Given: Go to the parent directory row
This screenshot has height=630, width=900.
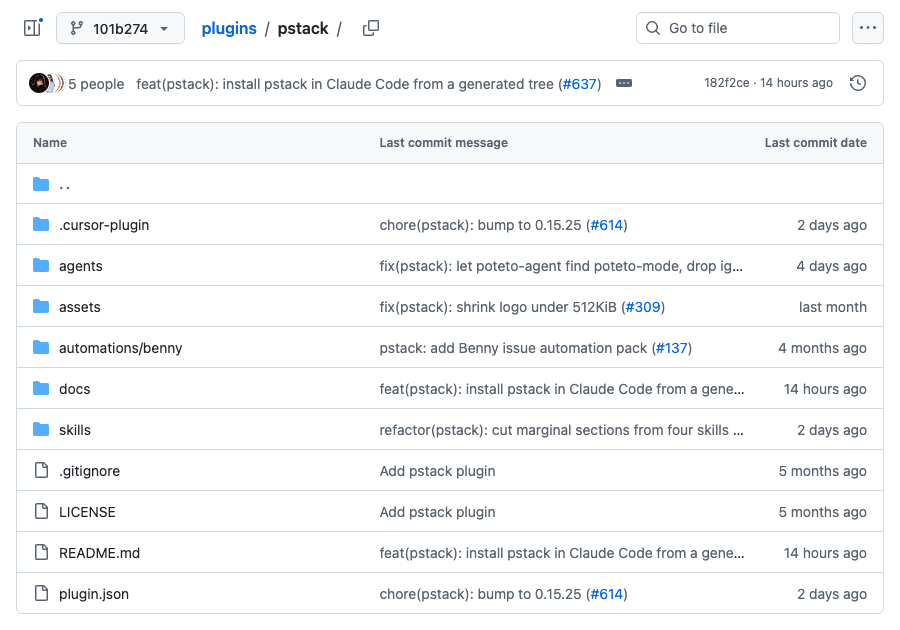Looking at the screenshot, I should [x=450, y=184].
